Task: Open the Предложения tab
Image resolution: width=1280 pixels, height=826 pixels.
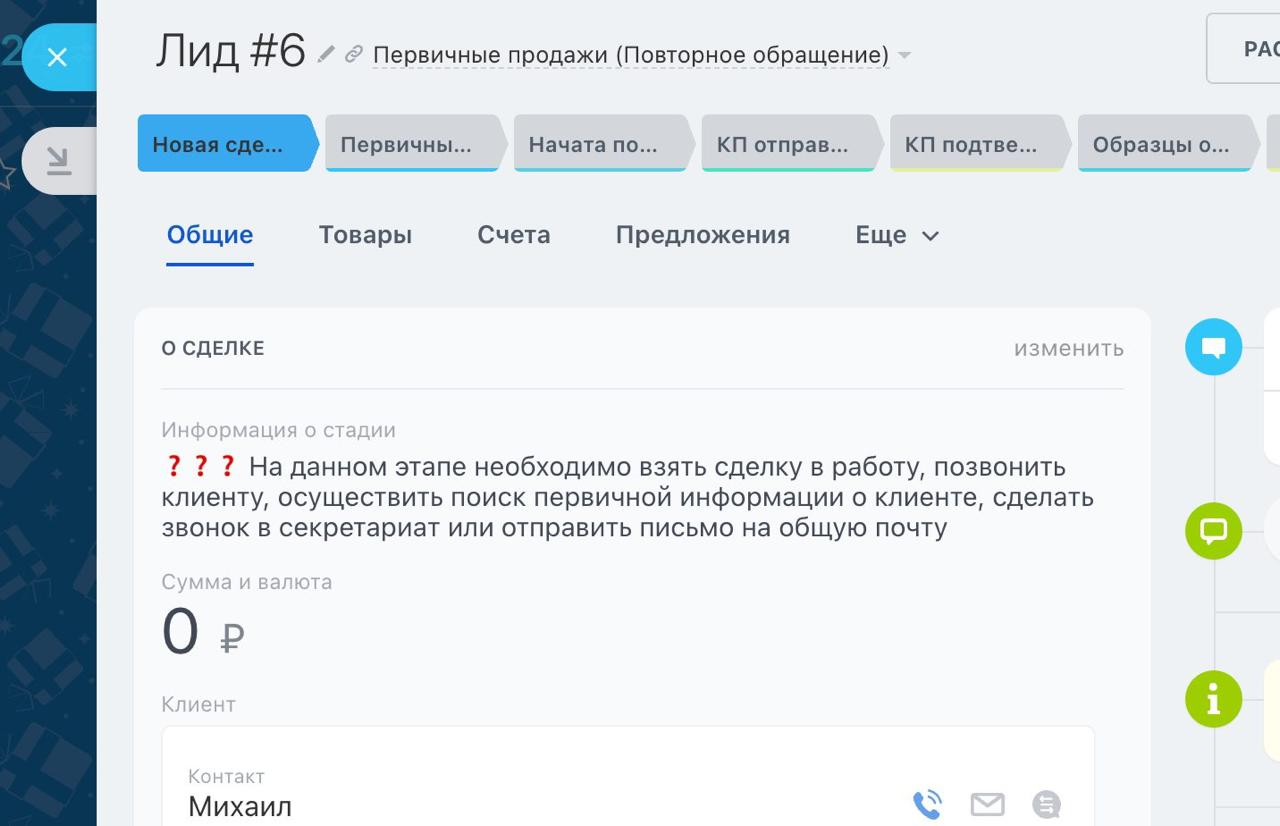Action: pyautogui.click(x=702, y=235)
